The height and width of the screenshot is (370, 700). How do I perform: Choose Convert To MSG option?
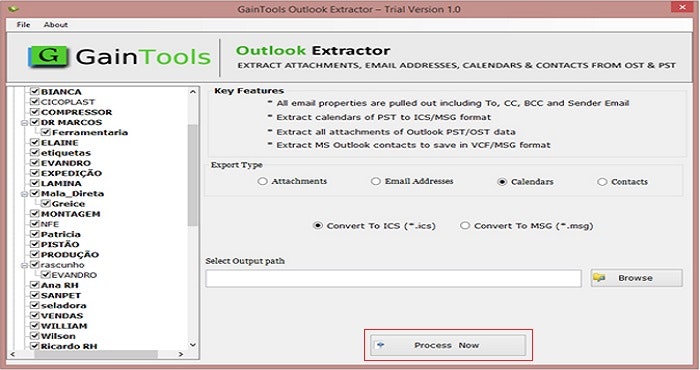pyautogui.click(x=465, y=225)
